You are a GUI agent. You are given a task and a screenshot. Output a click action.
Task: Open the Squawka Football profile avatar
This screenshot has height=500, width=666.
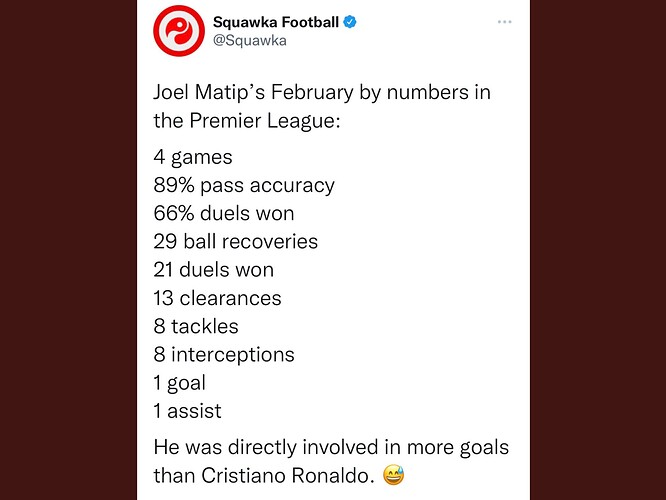point(179,31)
